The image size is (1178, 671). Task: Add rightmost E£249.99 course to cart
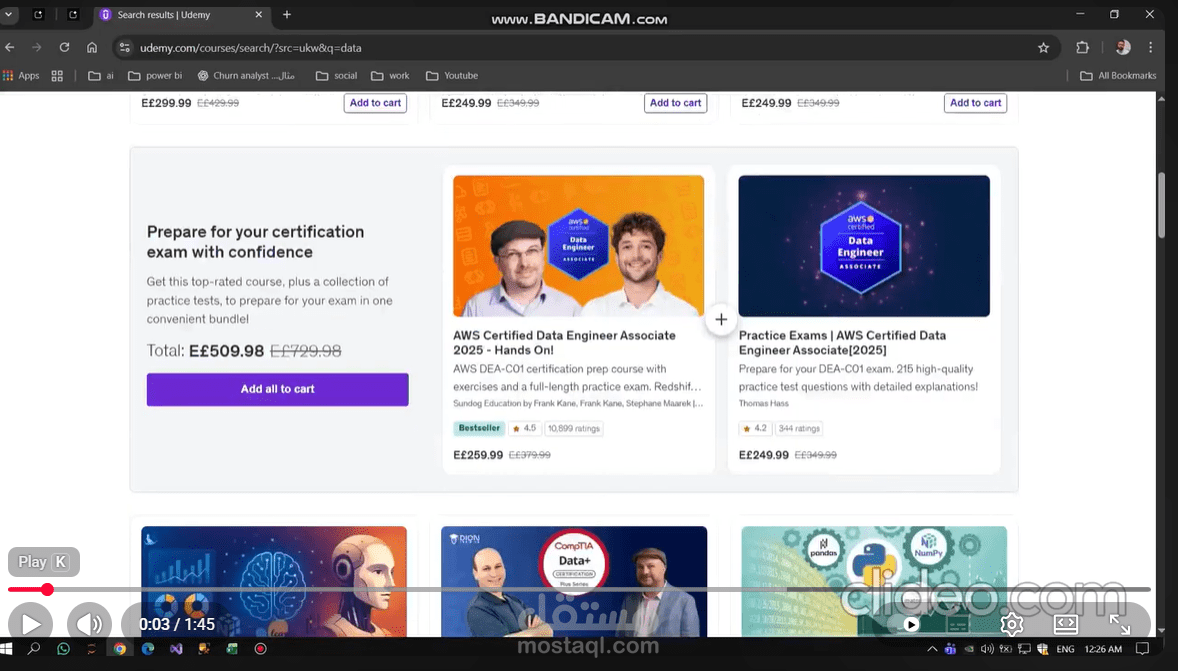(x=975, y=103)
